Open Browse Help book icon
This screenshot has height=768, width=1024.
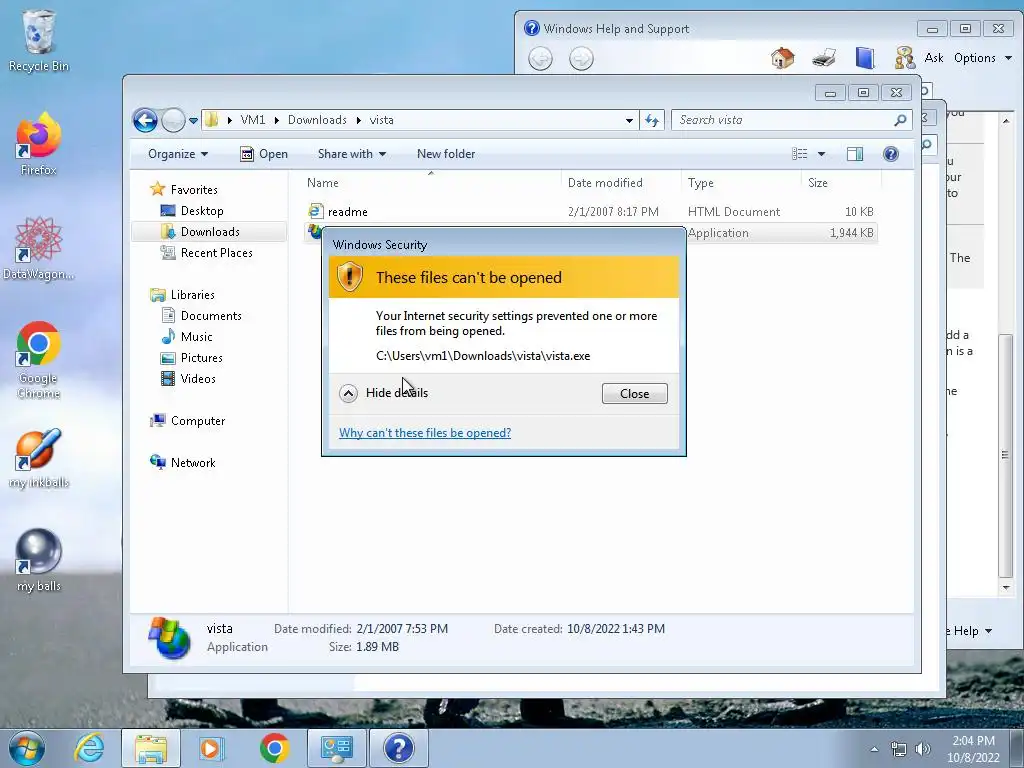[865, 58]
